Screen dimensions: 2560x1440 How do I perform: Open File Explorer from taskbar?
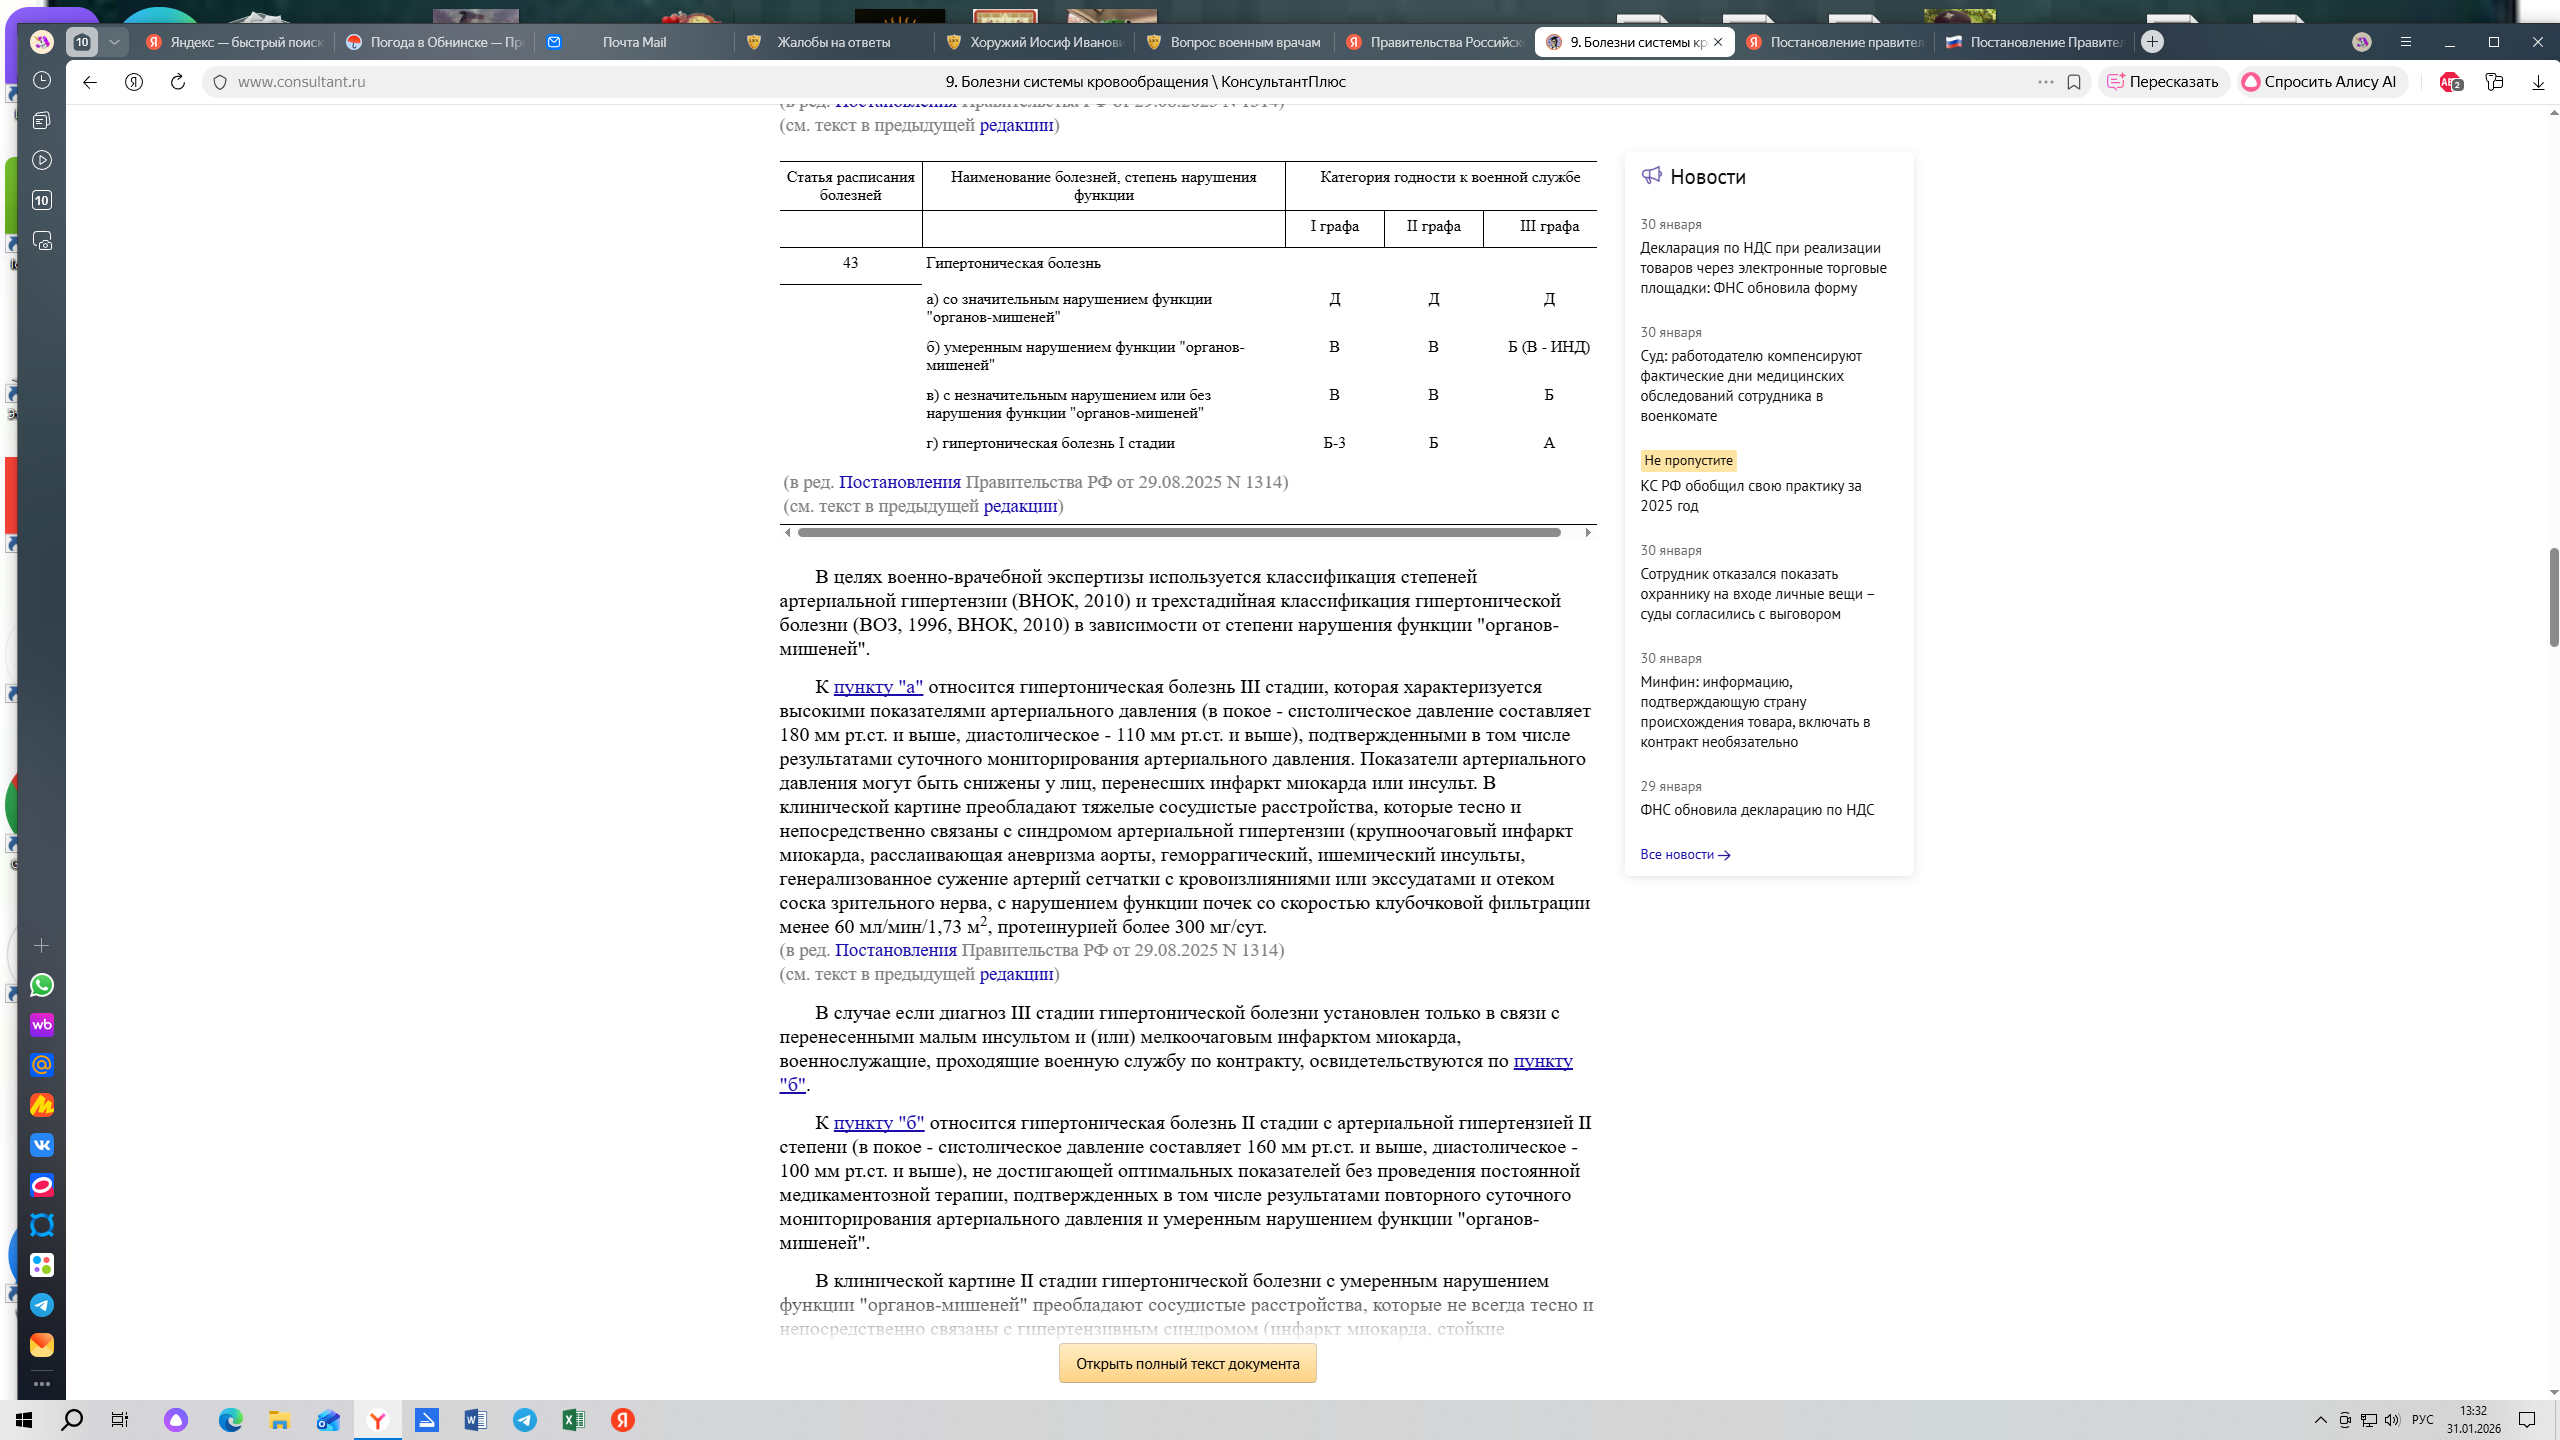pos(279,1420)
